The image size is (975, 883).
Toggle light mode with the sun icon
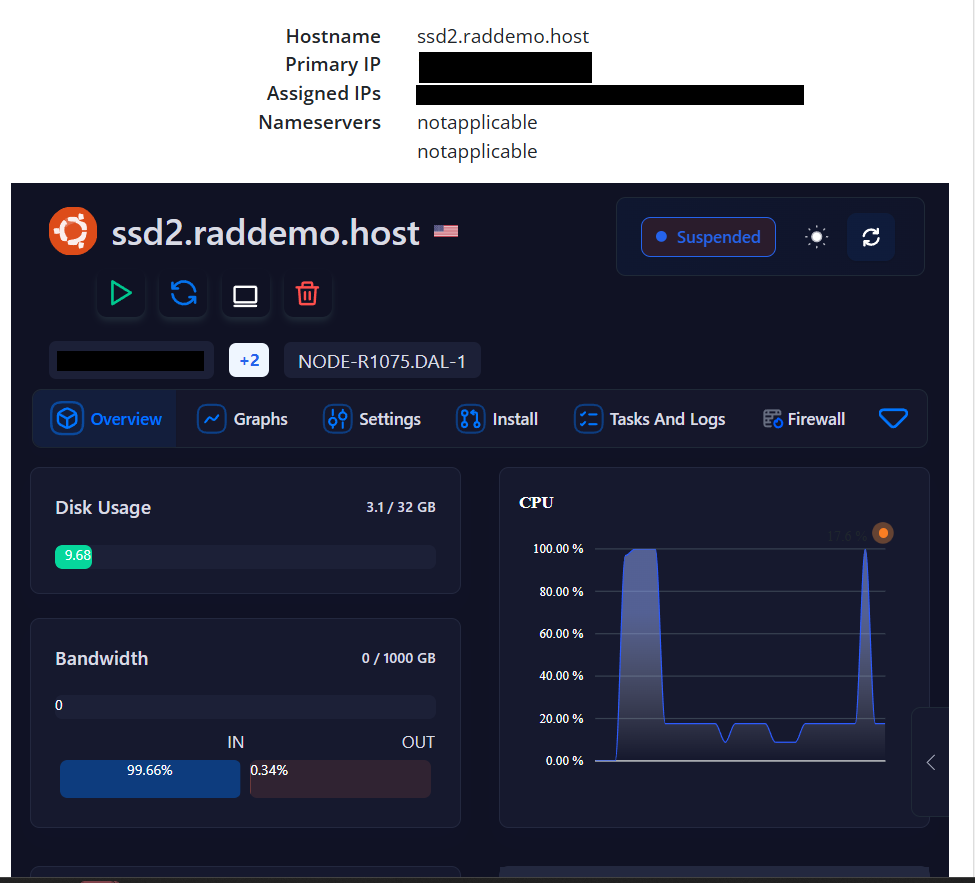point(817,237)
